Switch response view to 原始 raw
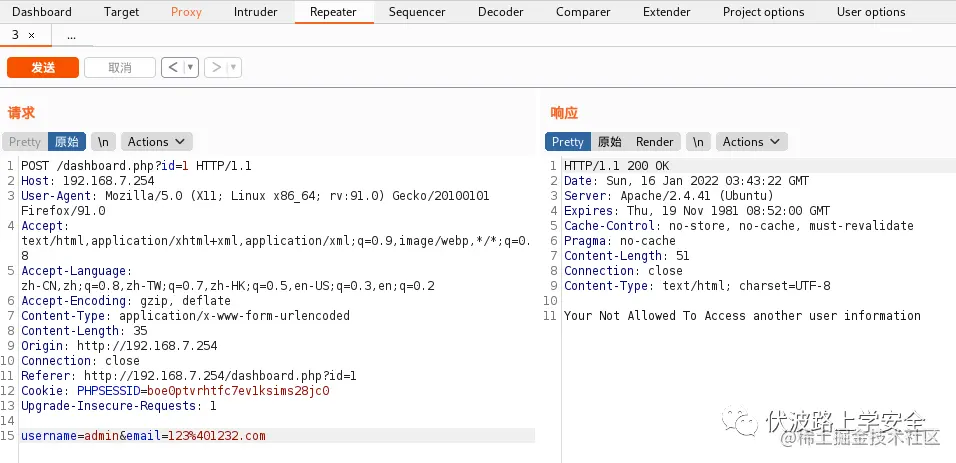Viewport: 956px width, 463px height. [610, 142]
